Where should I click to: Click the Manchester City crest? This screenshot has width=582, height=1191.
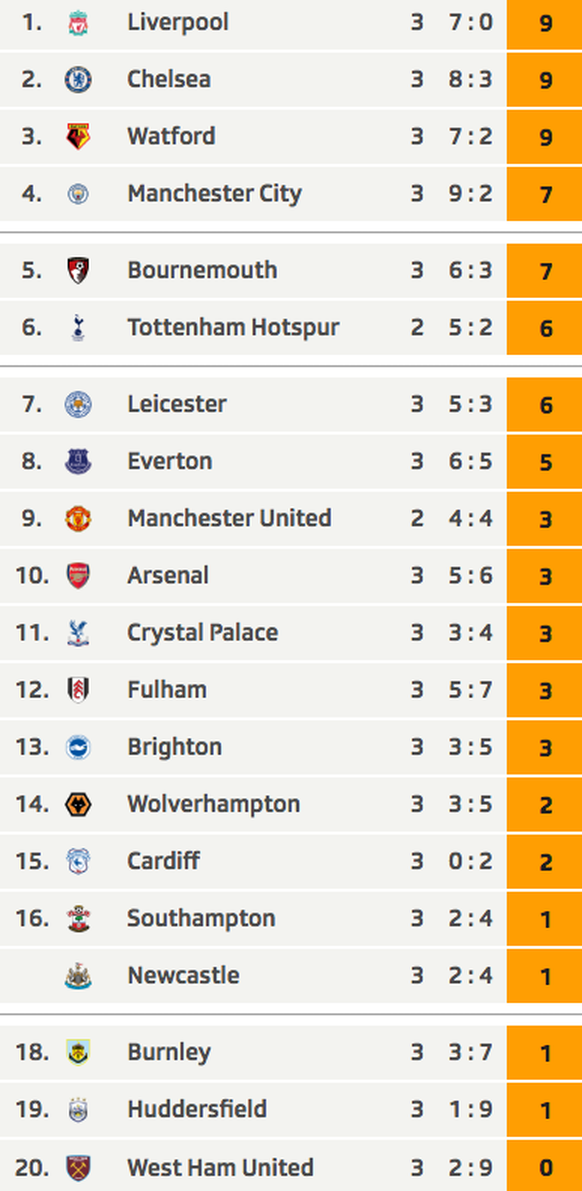[78, 194]
